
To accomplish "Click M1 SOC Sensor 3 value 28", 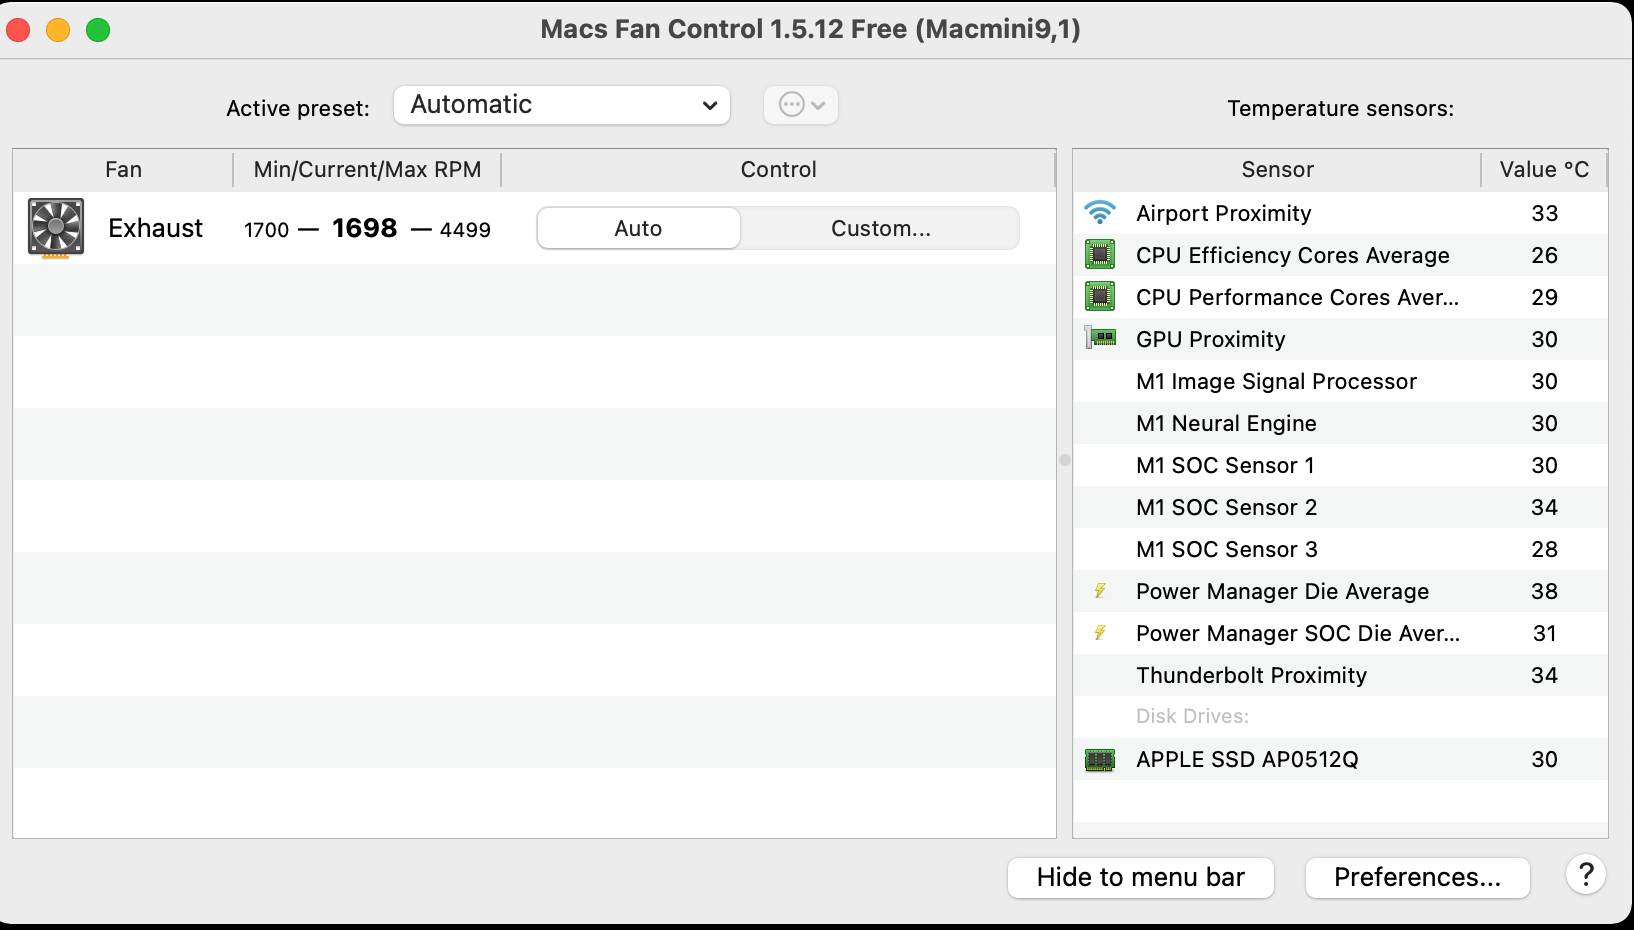I will (1545, 549).
